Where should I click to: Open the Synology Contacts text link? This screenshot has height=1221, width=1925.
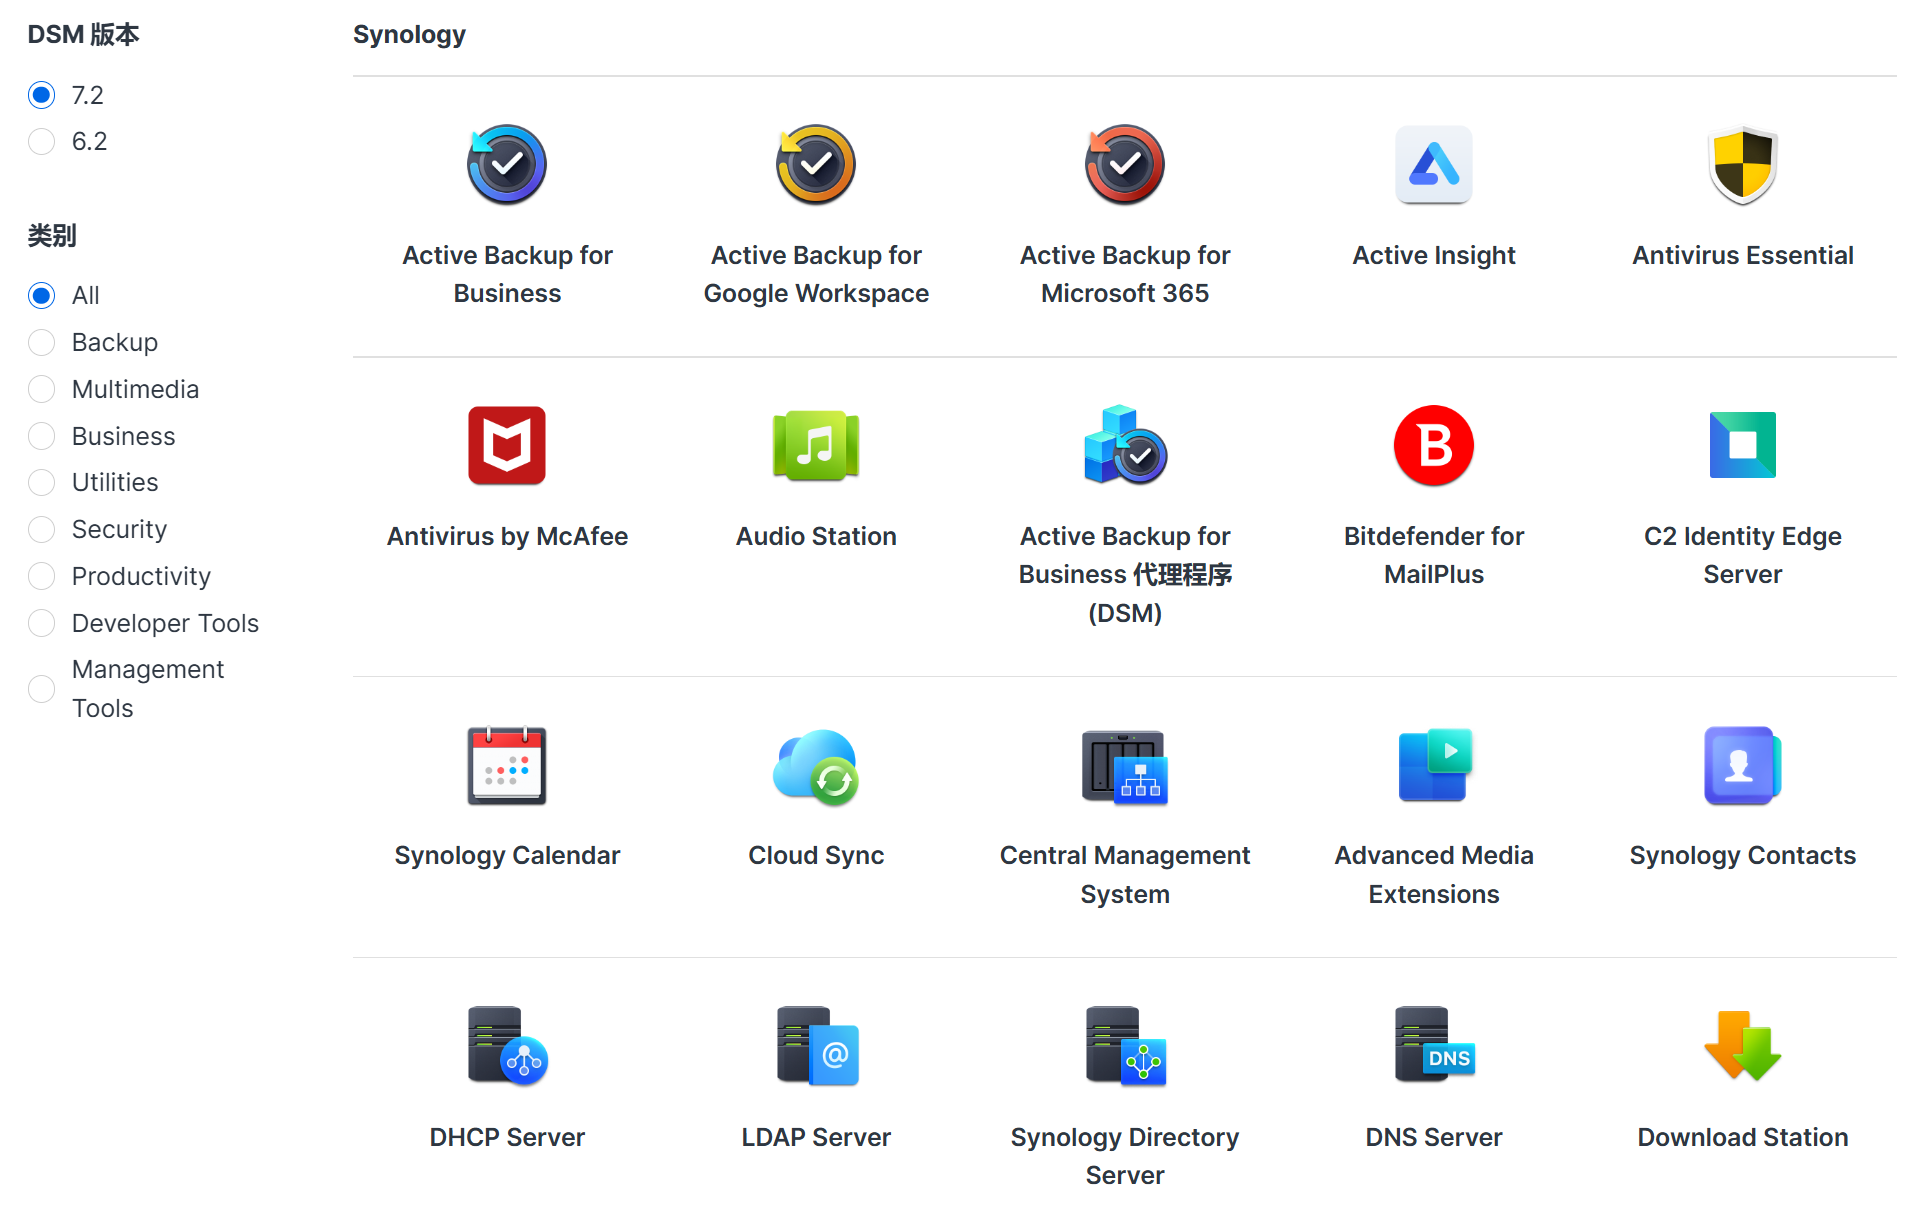coord(1742,856)
